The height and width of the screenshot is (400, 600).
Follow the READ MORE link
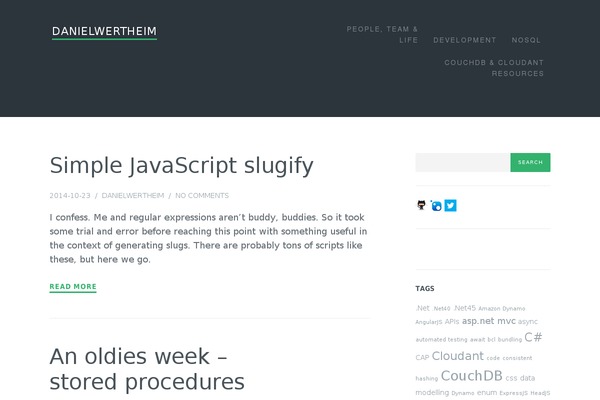pyautogui.click(x=73, y=287)
